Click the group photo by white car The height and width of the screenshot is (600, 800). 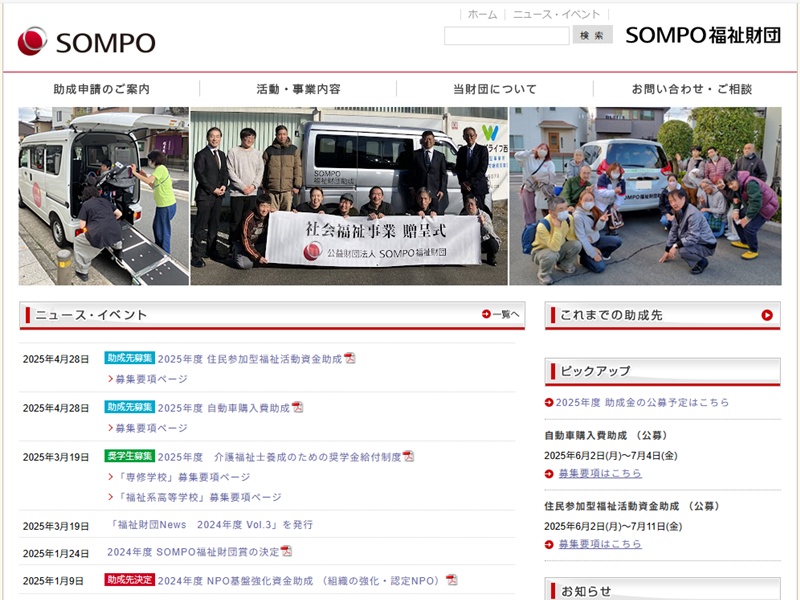645,196
